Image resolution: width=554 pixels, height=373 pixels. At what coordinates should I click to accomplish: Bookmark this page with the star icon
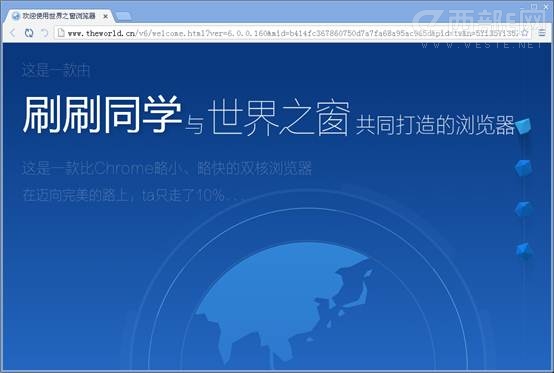tap(525, 33)
